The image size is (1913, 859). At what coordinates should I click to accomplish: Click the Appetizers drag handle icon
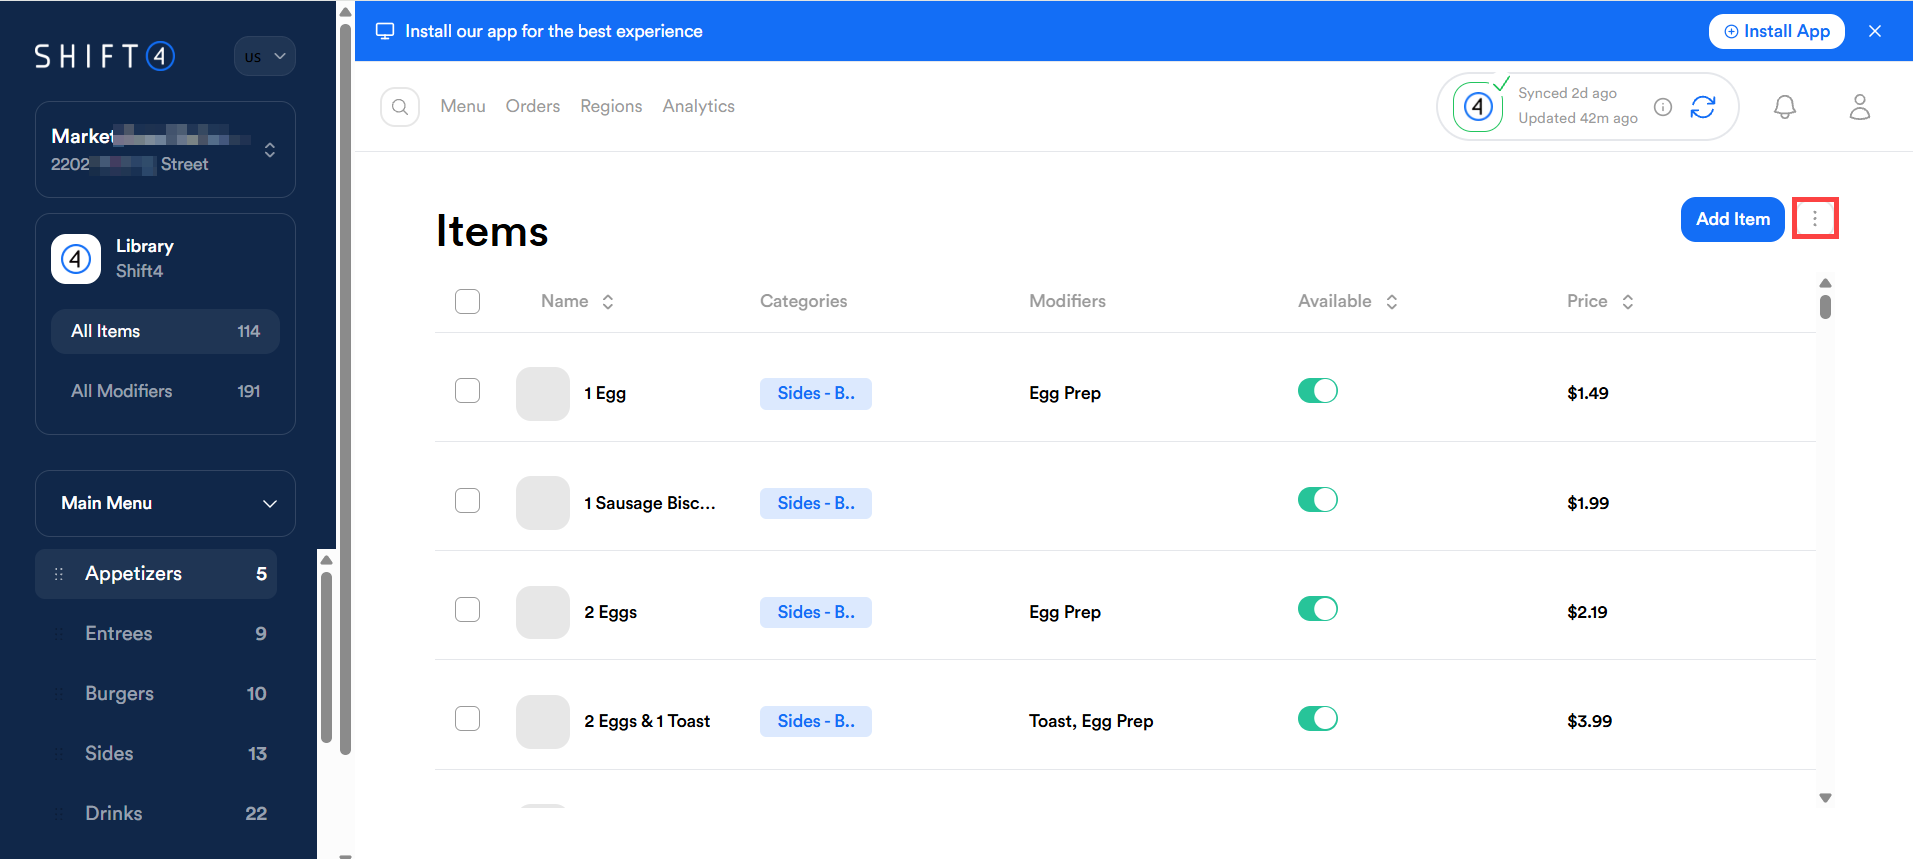[59, 574]
